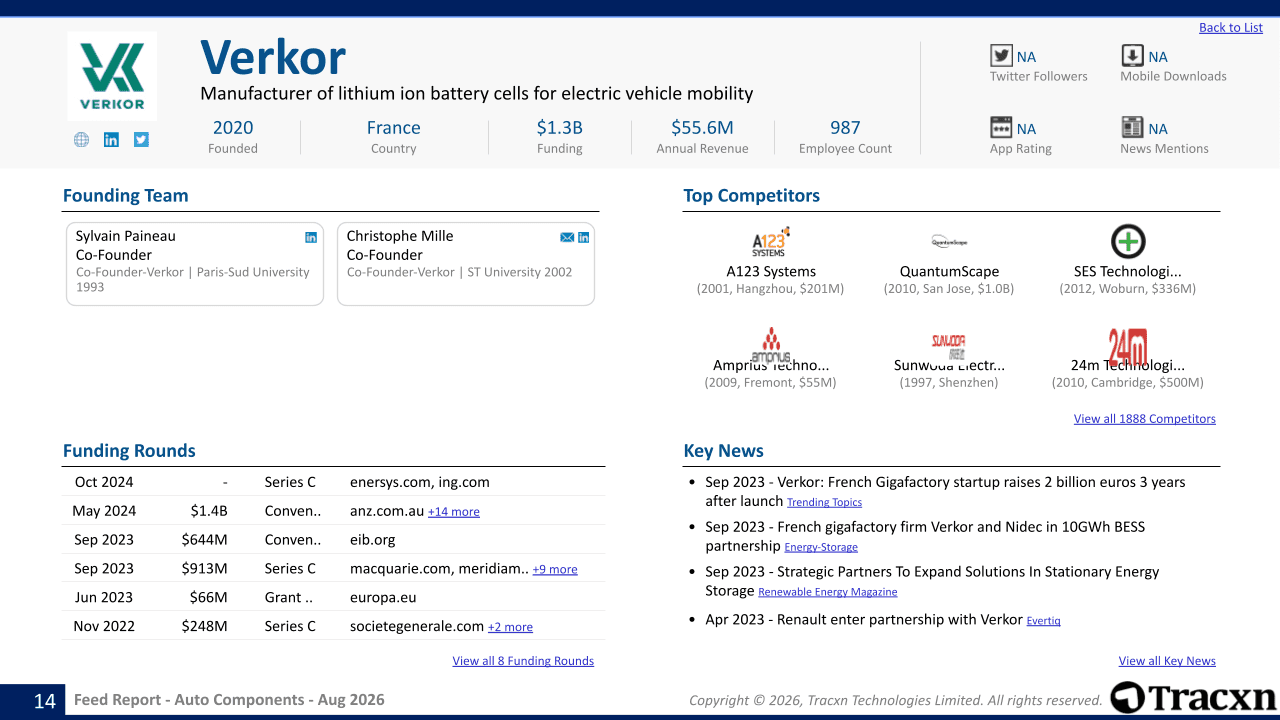Click the Sylvain Paineau founder name

coord(125,236)
